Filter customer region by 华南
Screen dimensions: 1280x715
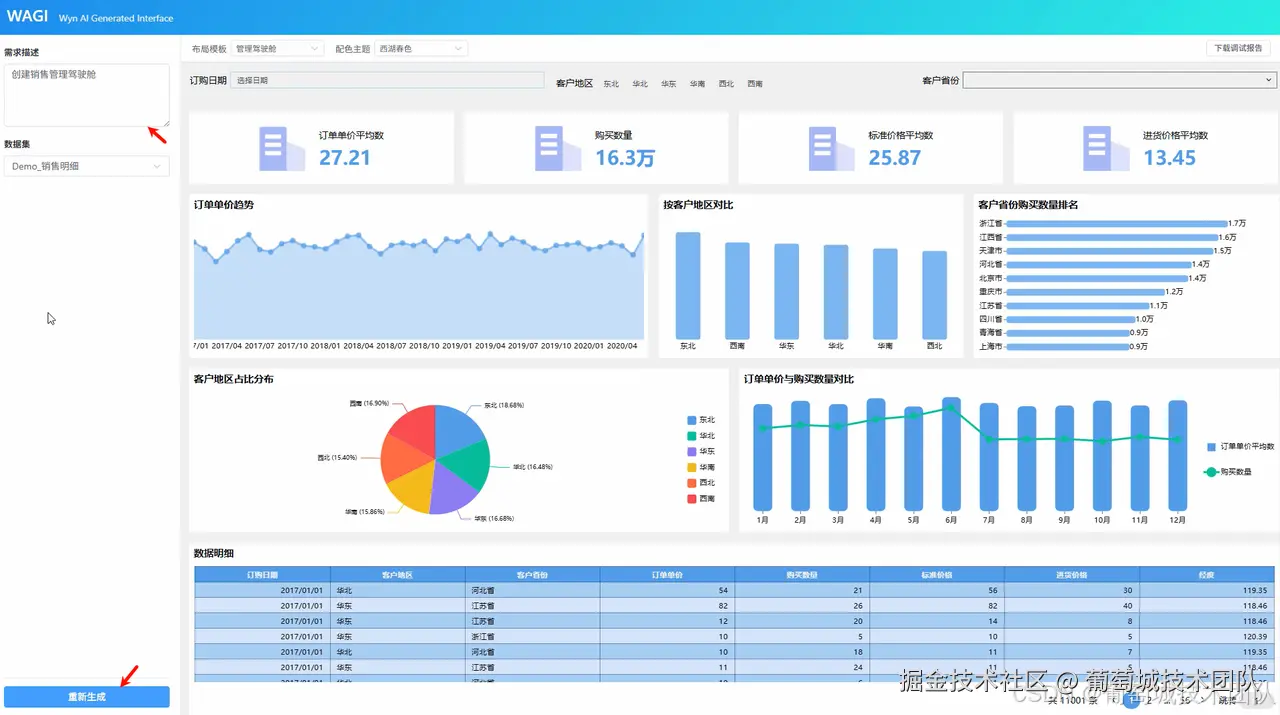click(697, 84)
